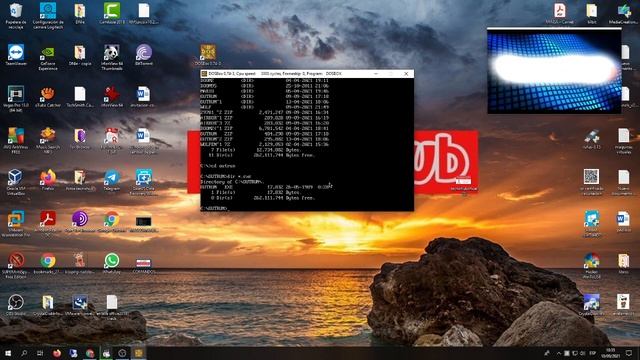This screenshot has height=360, width=640.
Task: Click the Windows Start button
Action: [x=7, y=353]
